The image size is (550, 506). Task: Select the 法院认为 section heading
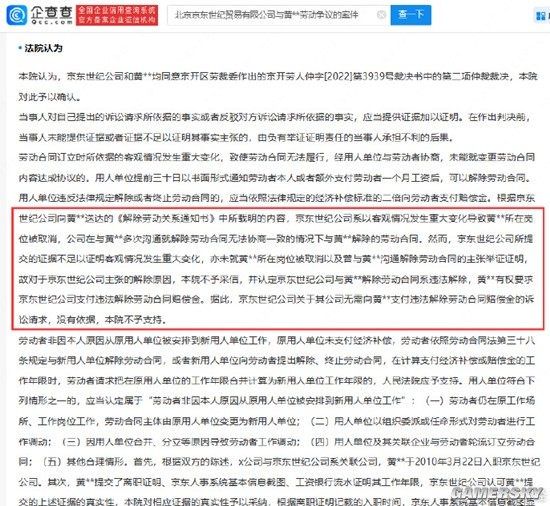pyautogui.click(x=43, y=48)
